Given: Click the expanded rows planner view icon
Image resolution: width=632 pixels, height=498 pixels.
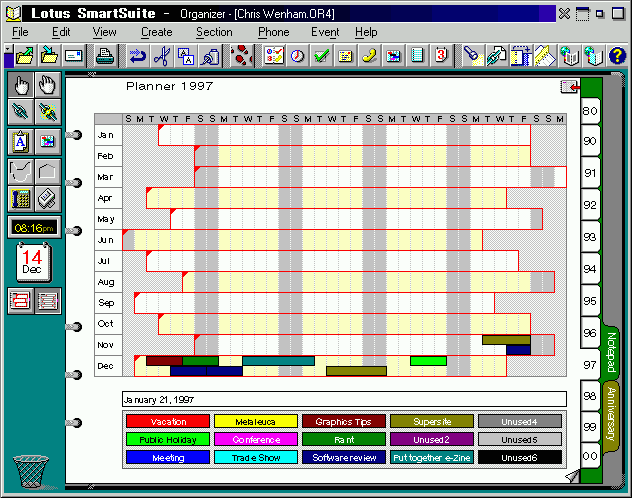Looking at the screenshot, I should coord(21,300).
